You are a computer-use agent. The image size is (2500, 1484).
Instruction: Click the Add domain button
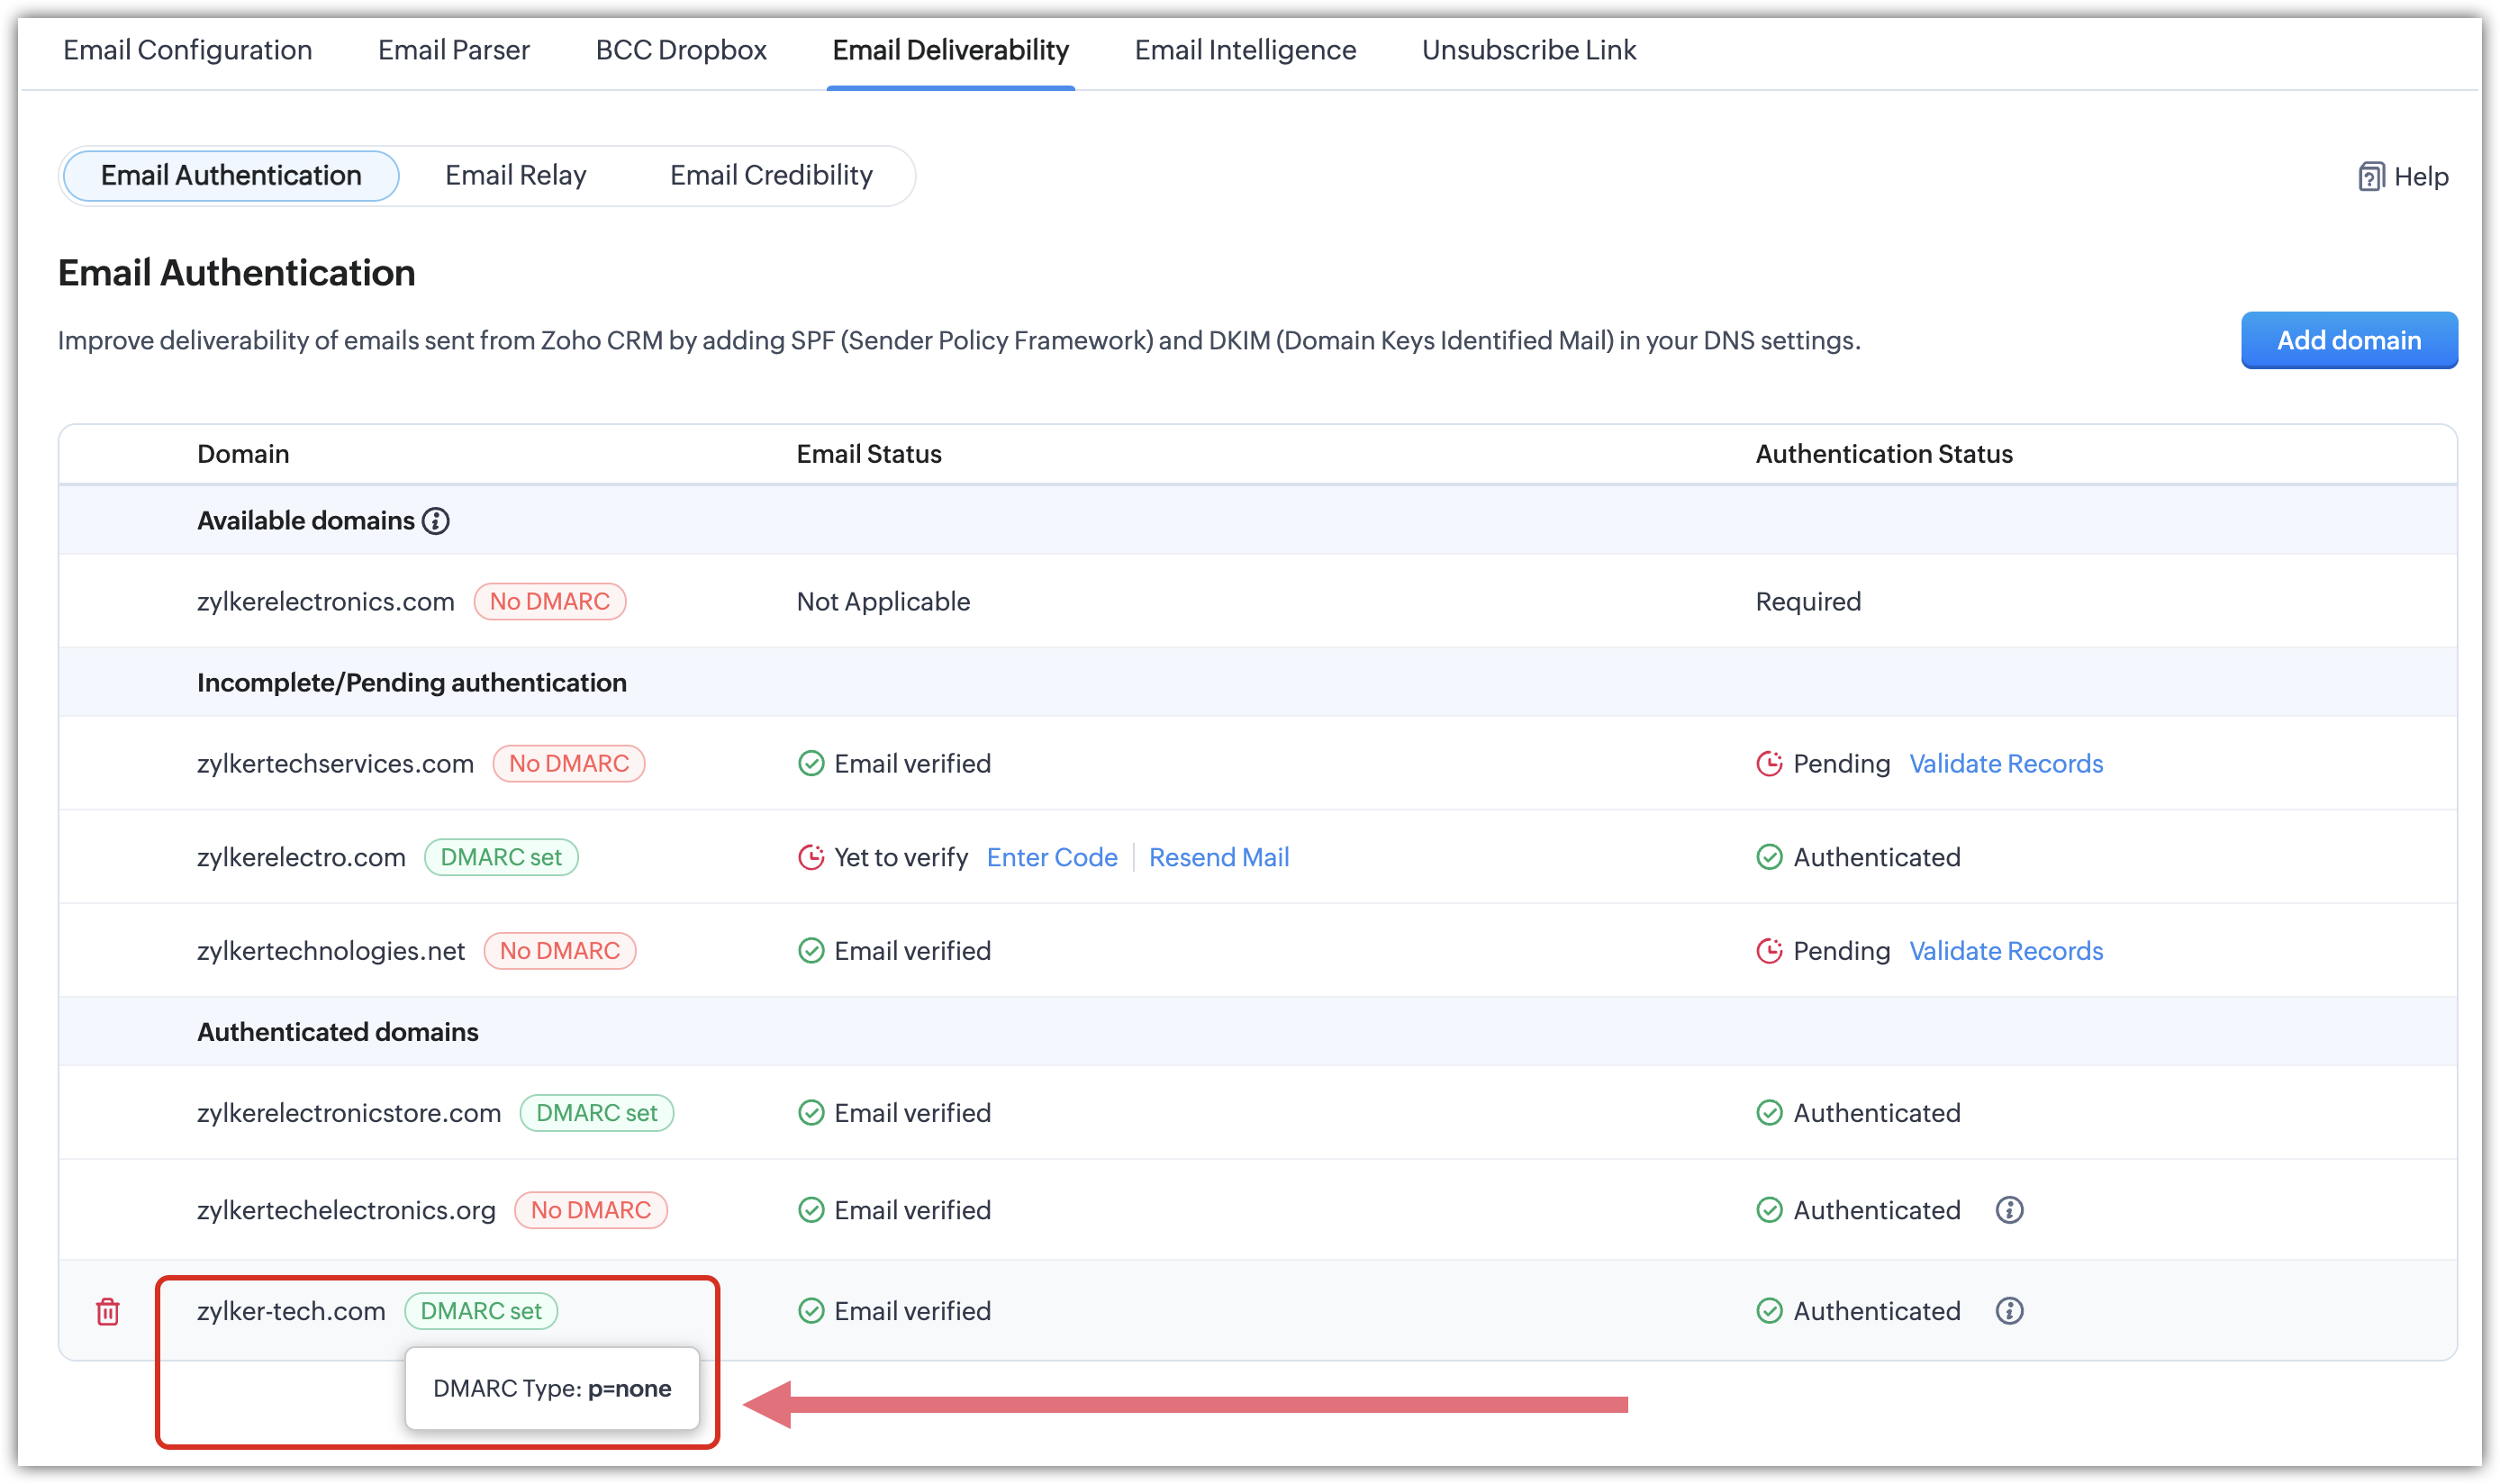pos(2348,340)
